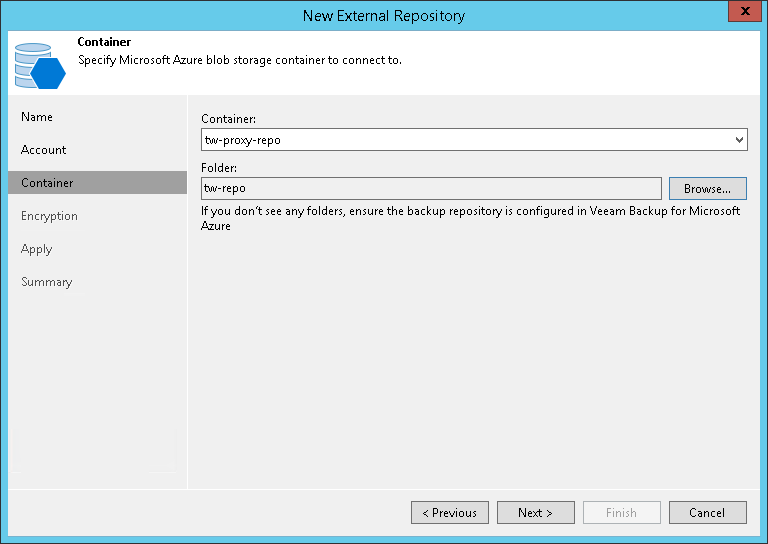Click the Azure repository icon in header

coord(39,64)
